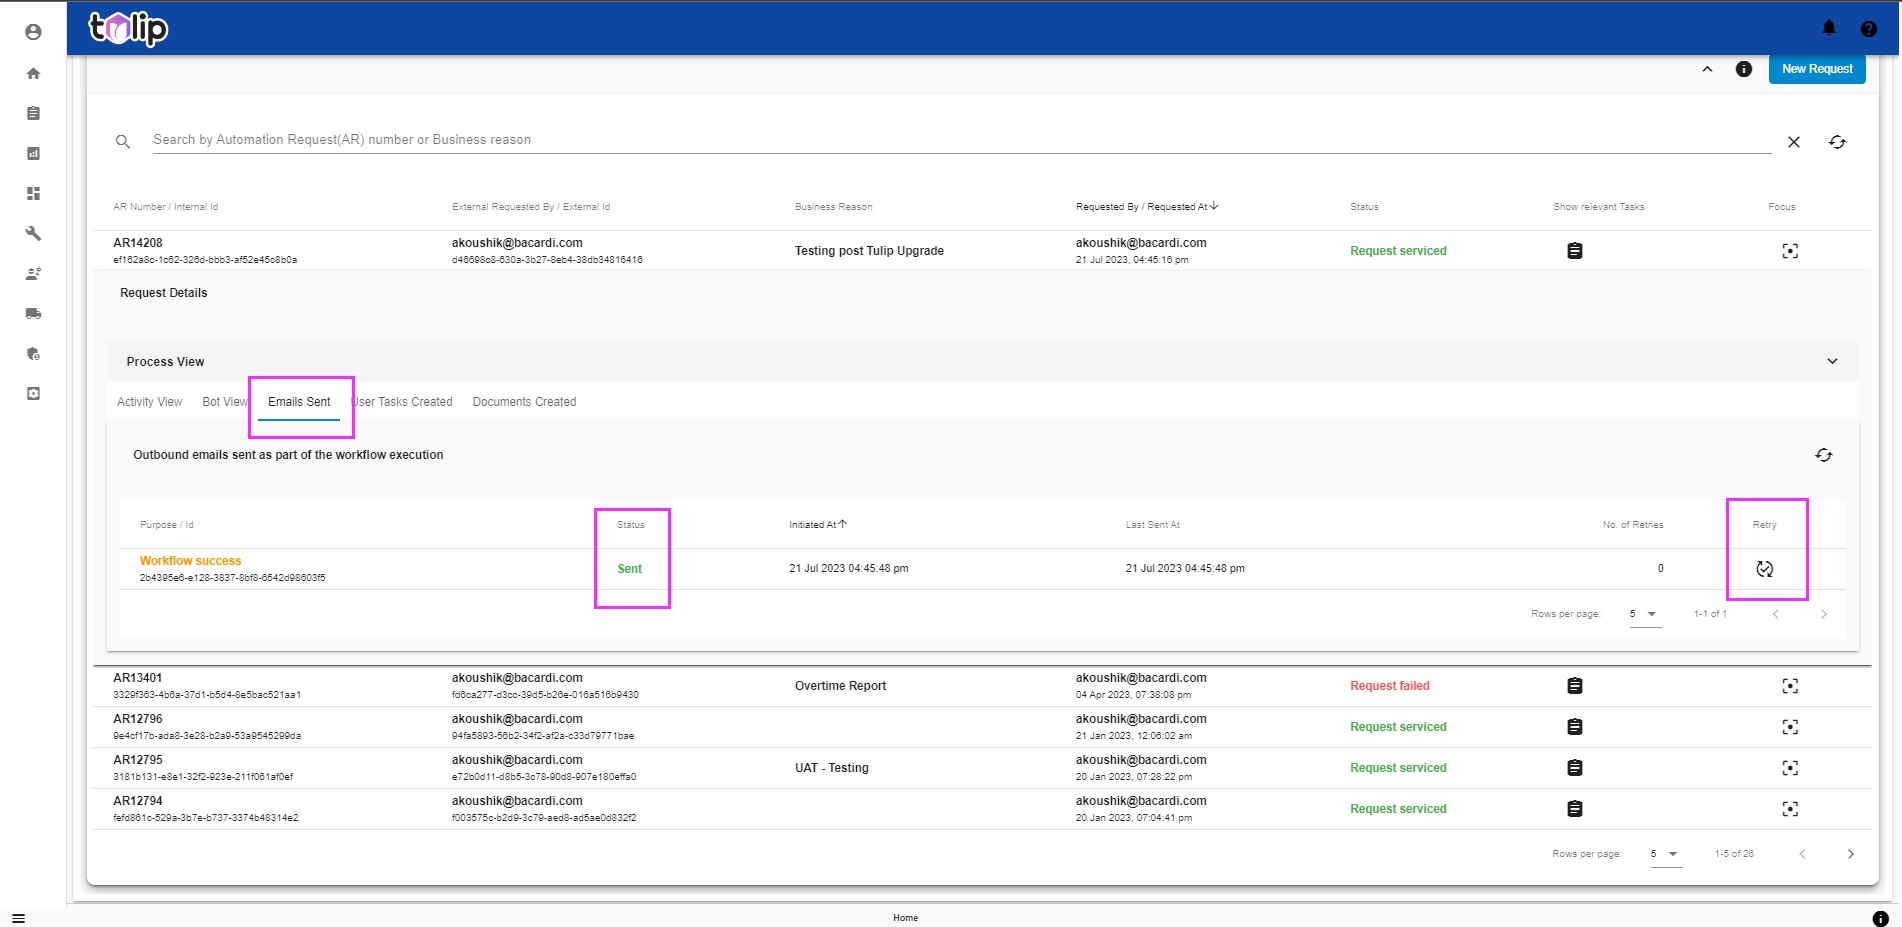Refresh the automation requests list
The image size is (1902, 927).
coord(1837,142)
